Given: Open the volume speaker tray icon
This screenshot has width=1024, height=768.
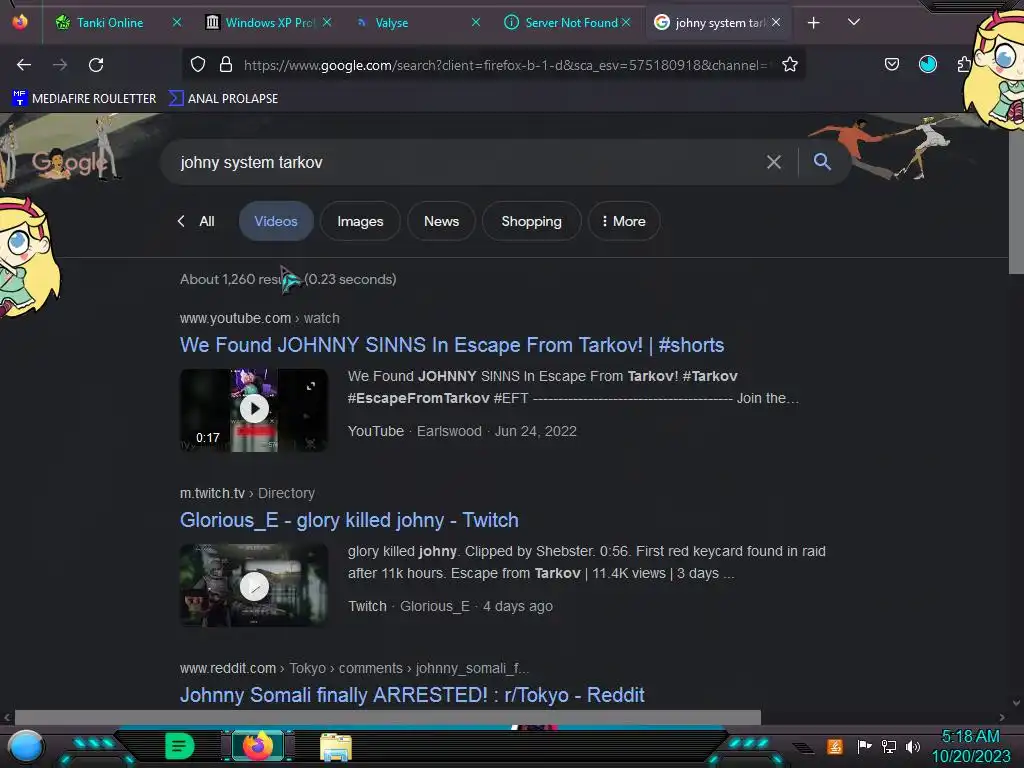Looking at the screenshot, I should (912, 746).
